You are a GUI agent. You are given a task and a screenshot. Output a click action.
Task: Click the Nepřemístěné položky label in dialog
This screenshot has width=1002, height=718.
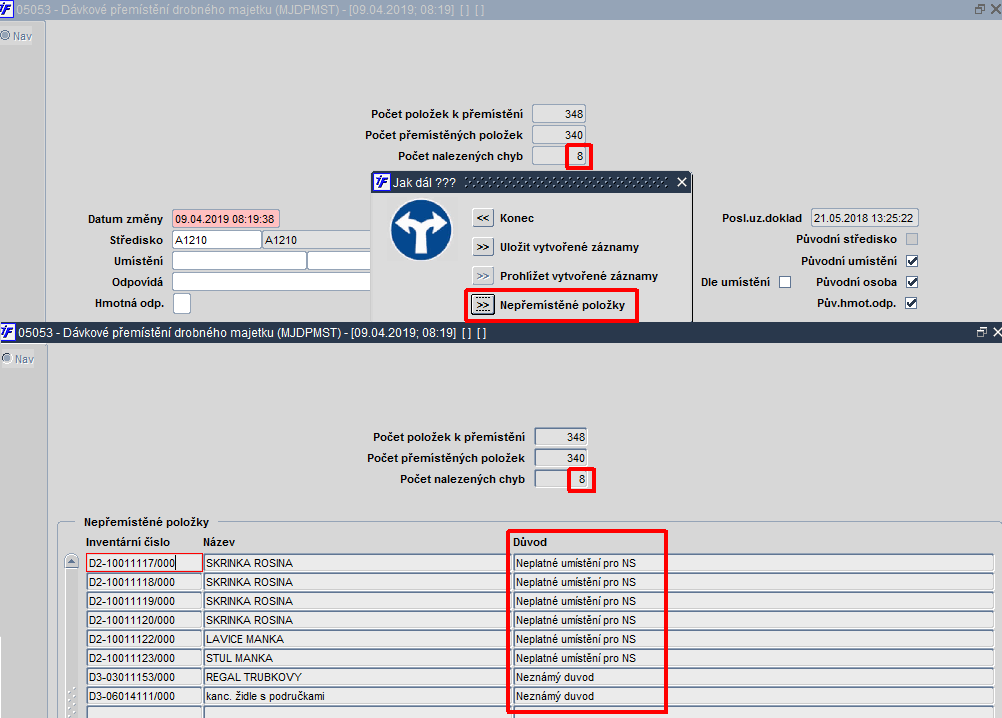click(x=562, y=305)
